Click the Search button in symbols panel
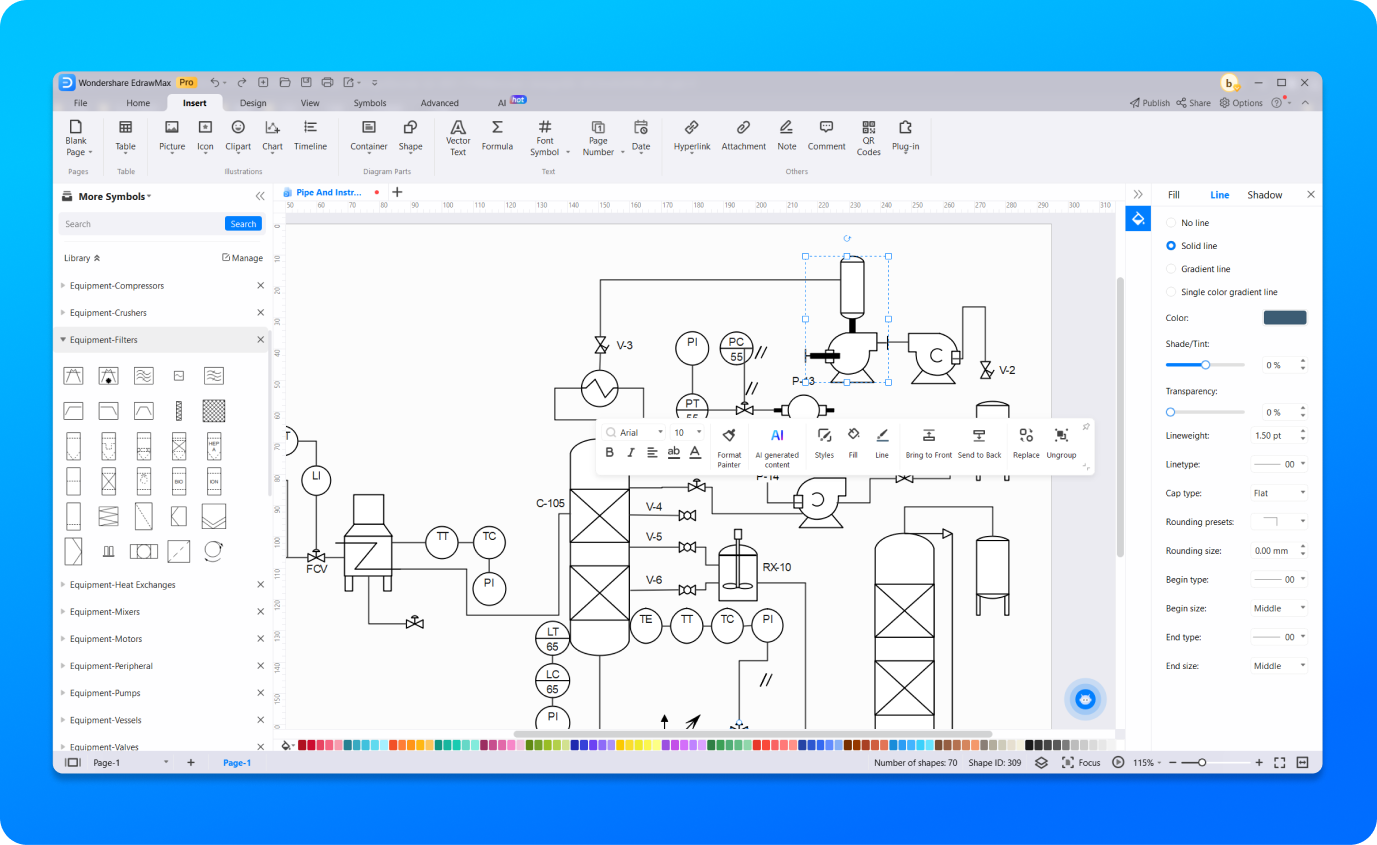This screenshot has height=845, width=1377. (x=243, y=224)
